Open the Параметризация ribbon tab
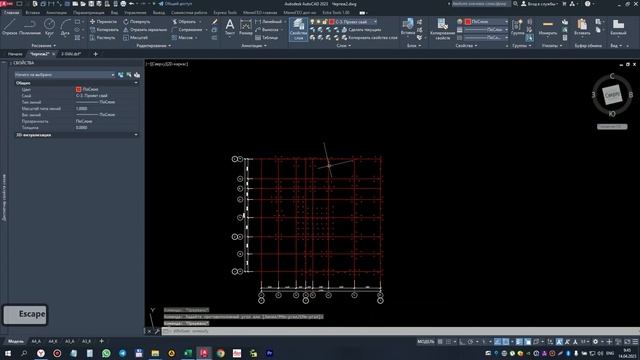The height and width of the screenshot is (360, 640). point(89,13)
